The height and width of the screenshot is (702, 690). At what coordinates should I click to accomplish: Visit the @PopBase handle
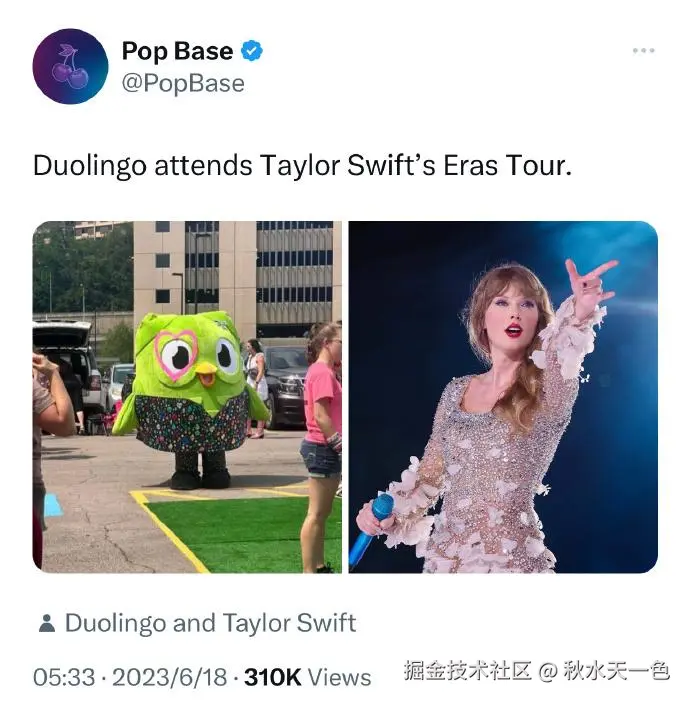183,83
